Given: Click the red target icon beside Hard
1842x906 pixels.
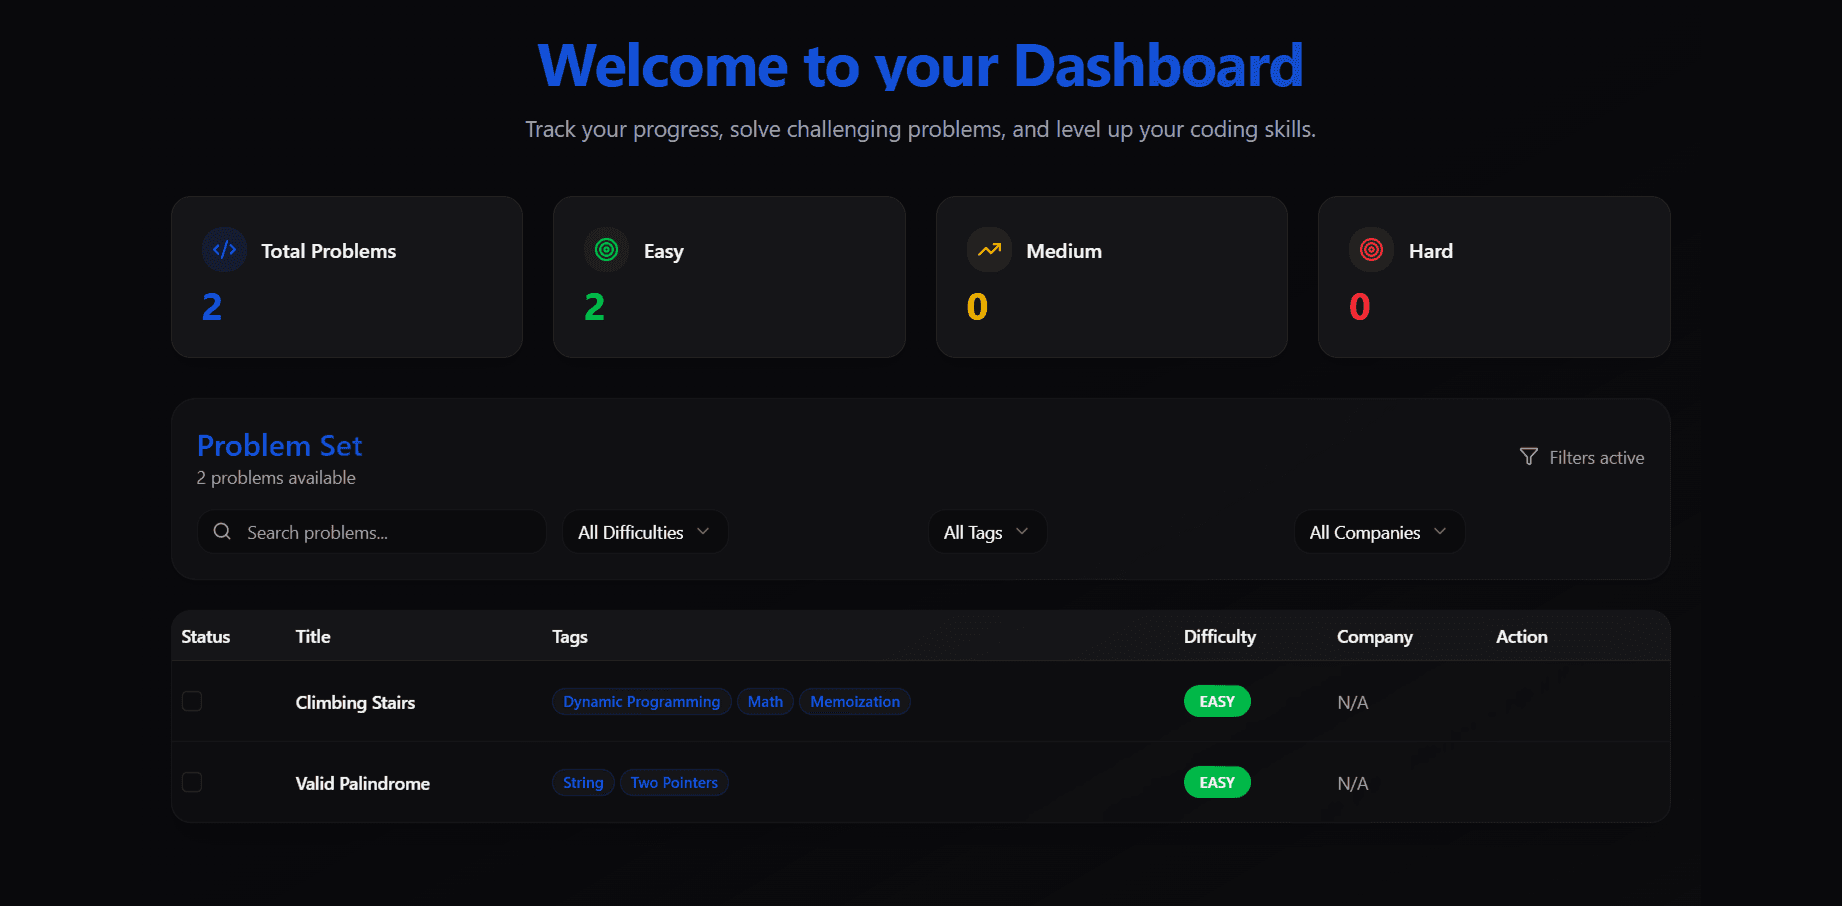Looking at the screenshot, I should [x=1371, y=250].
